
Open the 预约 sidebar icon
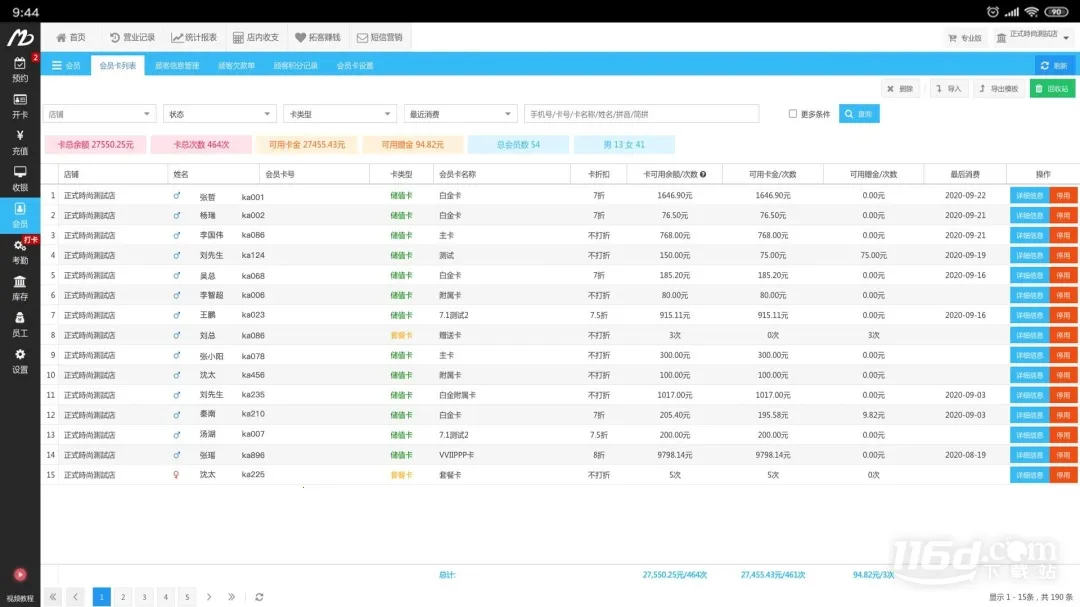pos(20,68)
